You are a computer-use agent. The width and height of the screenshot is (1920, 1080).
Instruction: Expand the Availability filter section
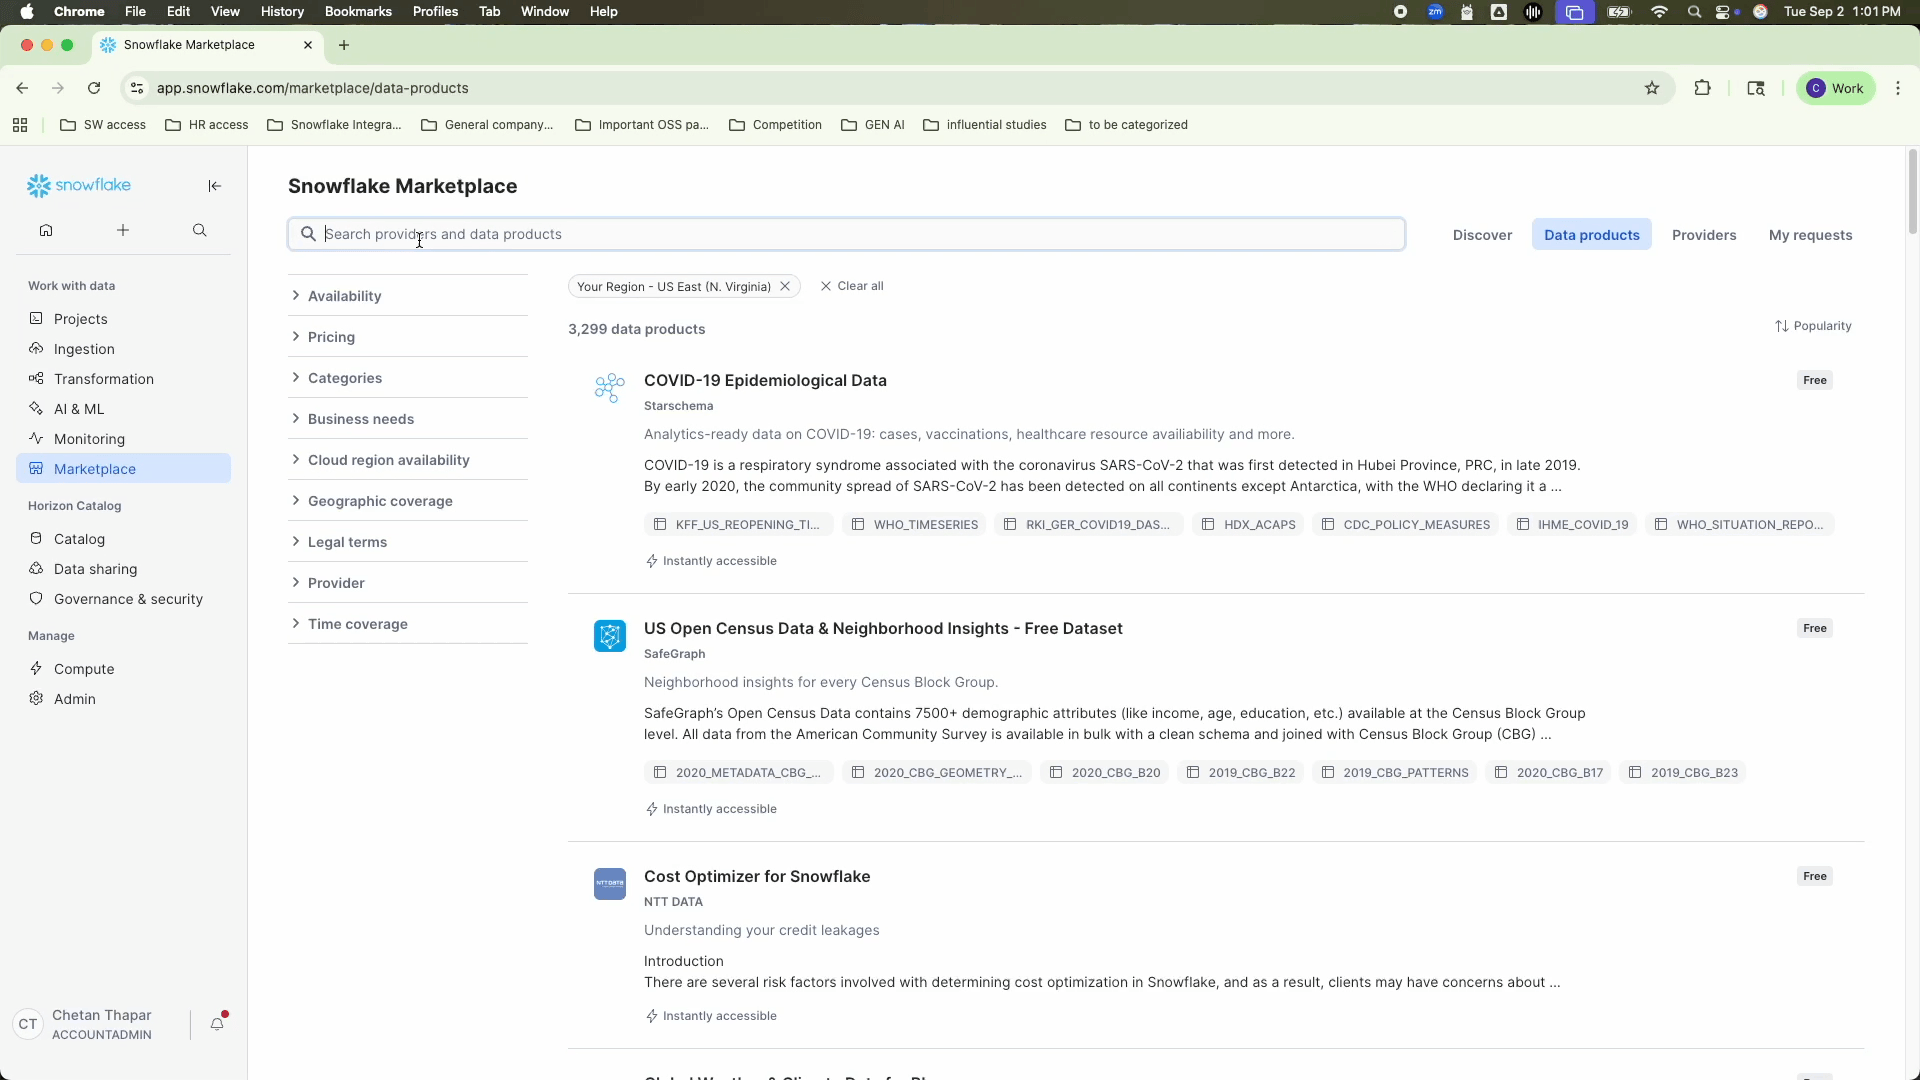tap(344, 296)
